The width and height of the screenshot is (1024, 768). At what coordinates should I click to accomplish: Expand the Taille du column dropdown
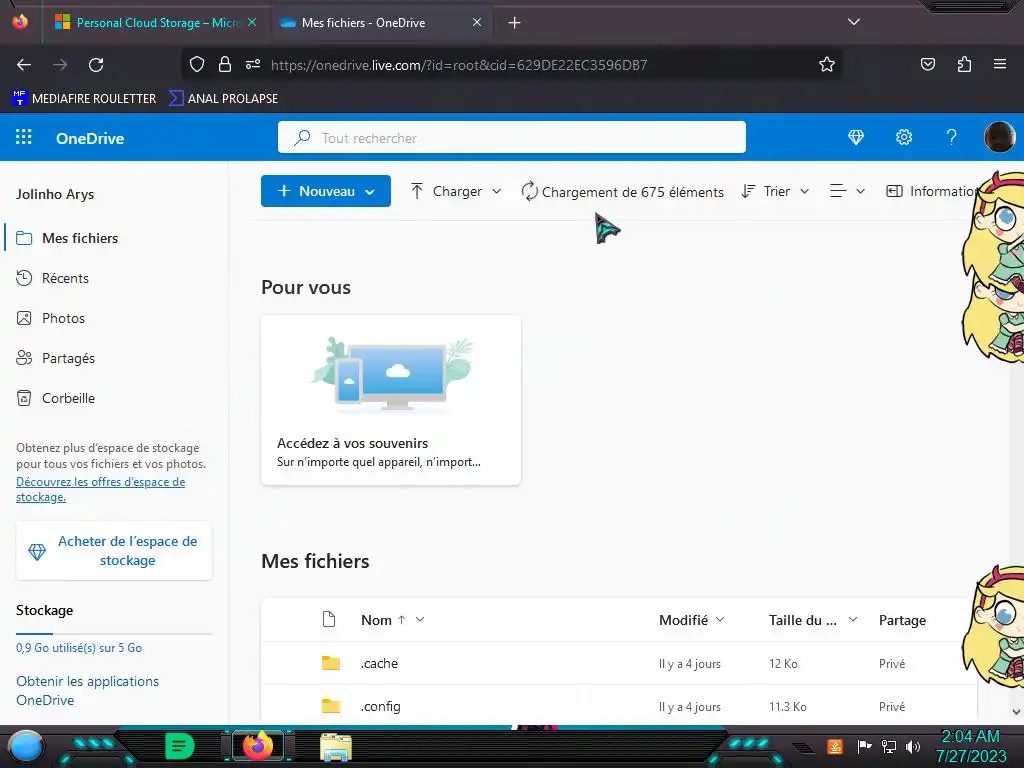(x=853, y=620)
